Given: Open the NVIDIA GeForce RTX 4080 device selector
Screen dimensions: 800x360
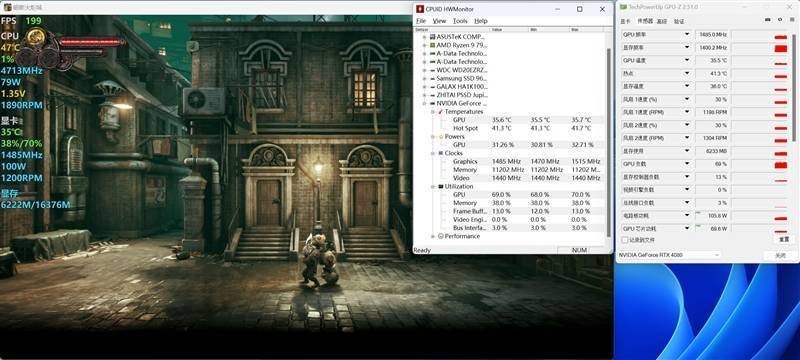Looking at the screenshot, I should click(669, 255).
